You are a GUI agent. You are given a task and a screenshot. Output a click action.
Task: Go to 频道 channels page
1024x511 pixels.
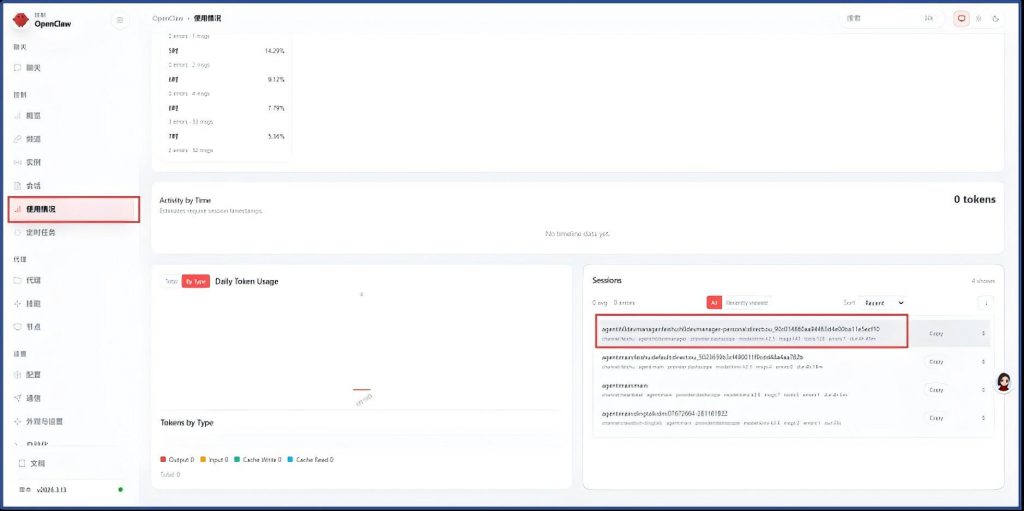(x=33, y=139)
